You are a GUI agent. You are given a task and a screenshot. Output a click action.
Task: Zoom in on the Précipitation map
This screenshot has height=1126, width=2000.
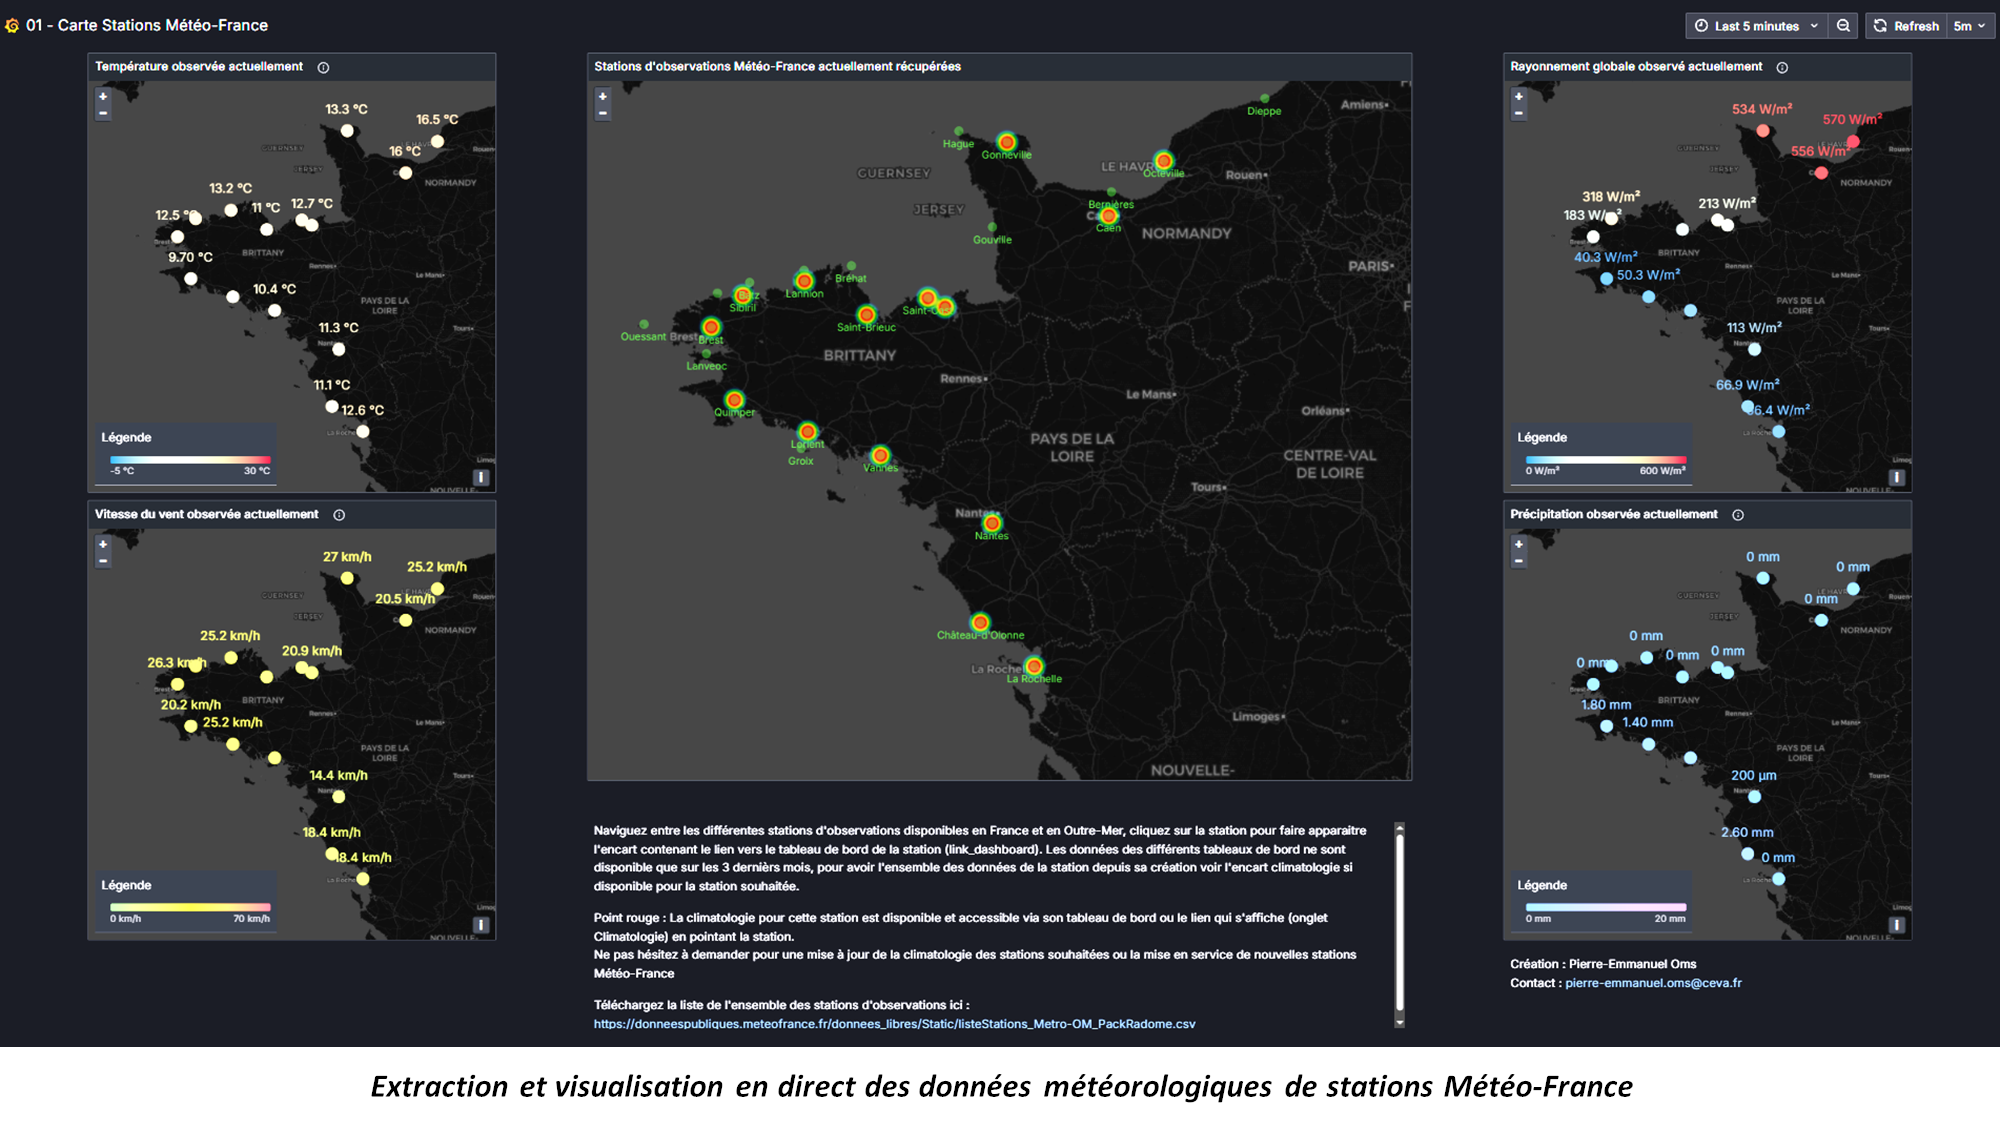click(x=1519, y=545)
